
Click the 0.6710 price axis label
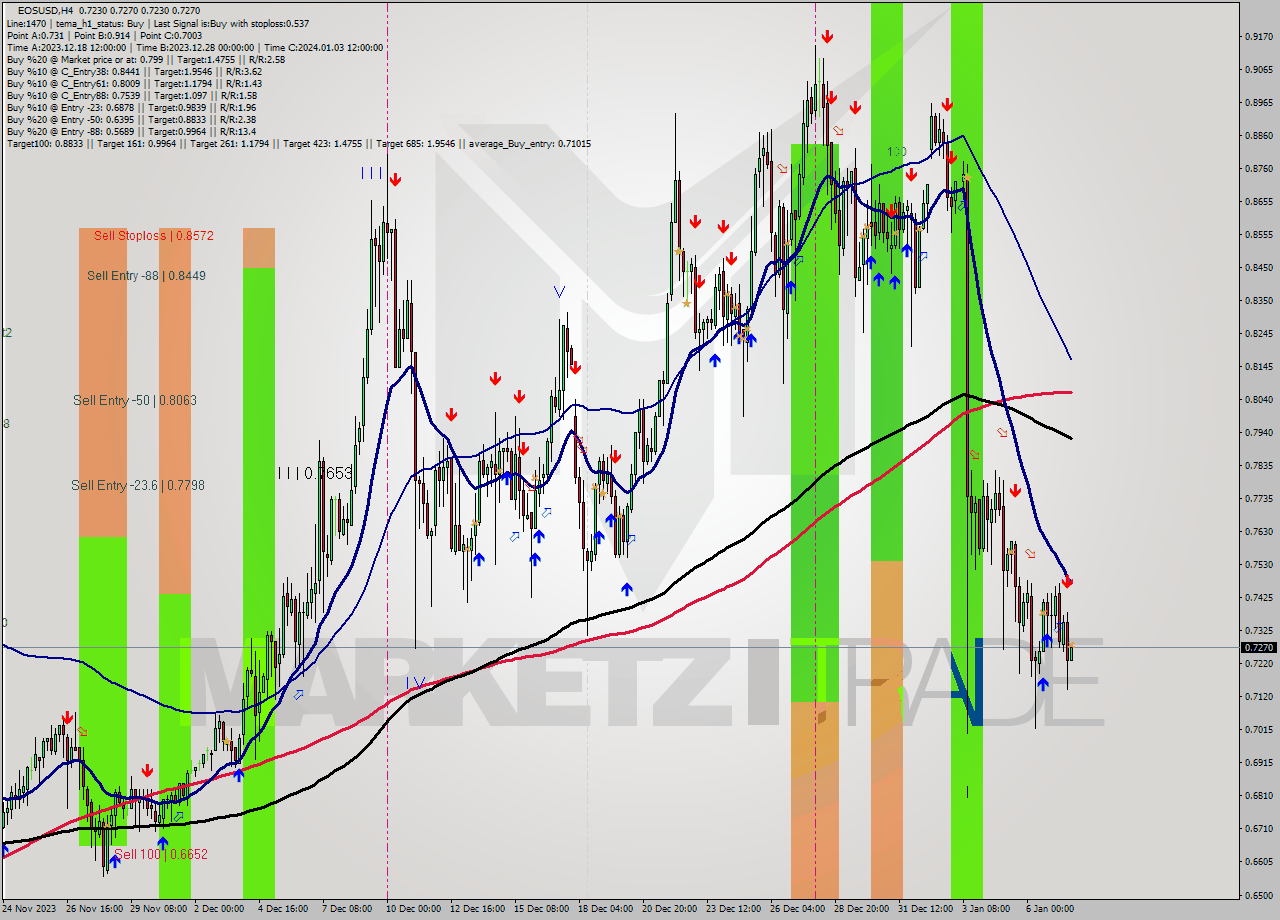tap(1258, 829)
